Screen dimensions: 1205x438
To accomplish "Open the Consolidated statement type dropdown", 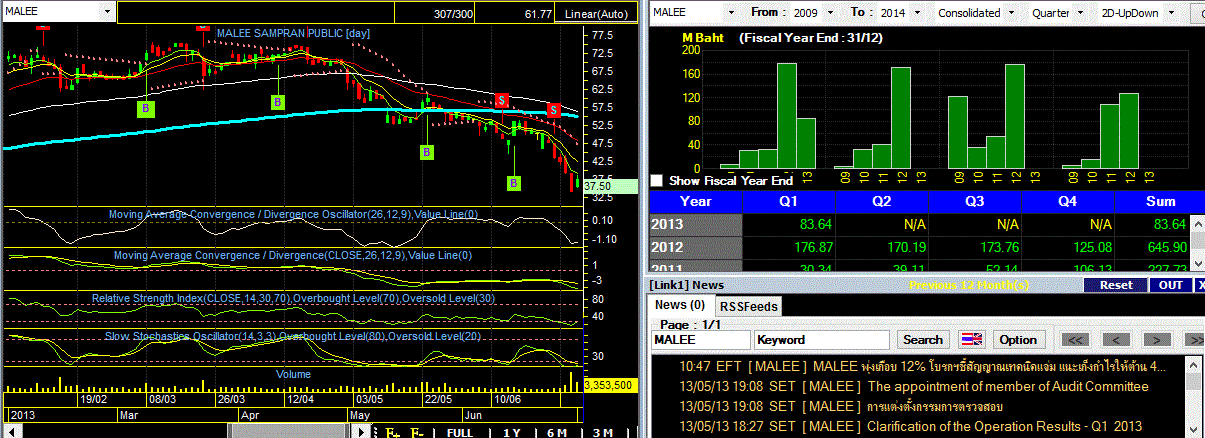I will click(x=1012, y=12).
